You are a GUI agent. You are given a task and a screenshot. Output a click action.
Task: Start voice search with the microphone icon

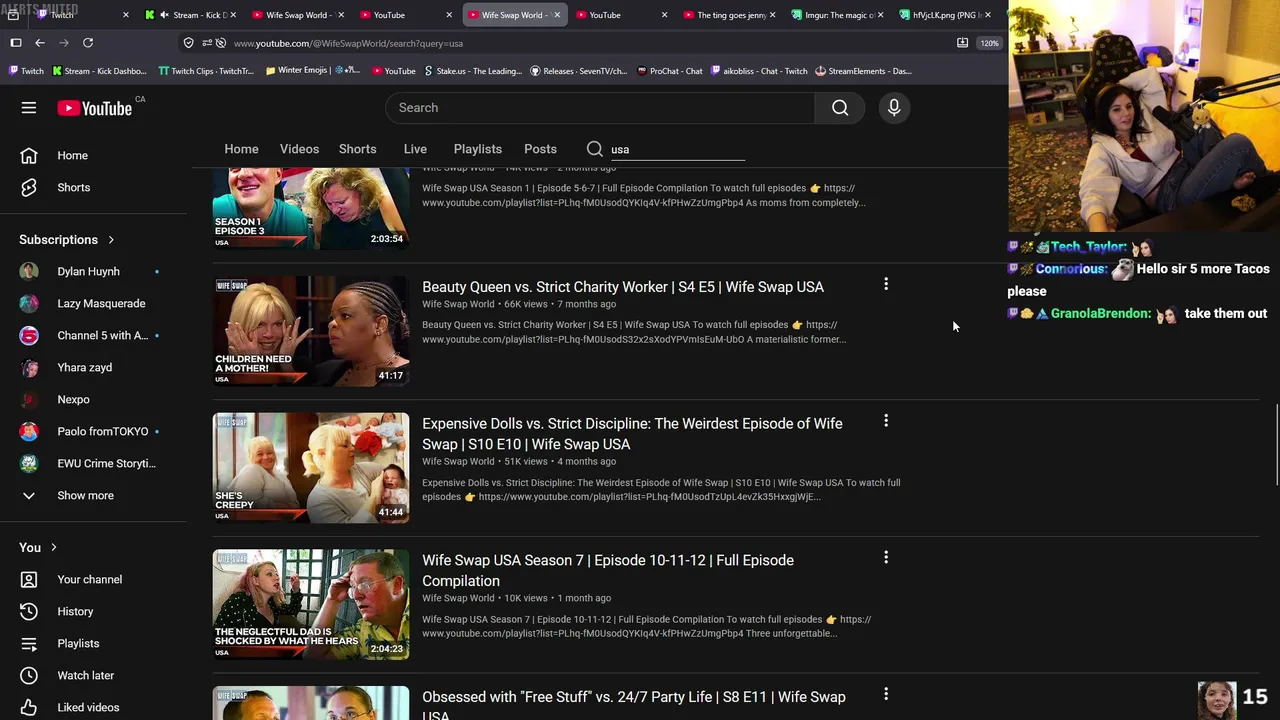point(894,108)
